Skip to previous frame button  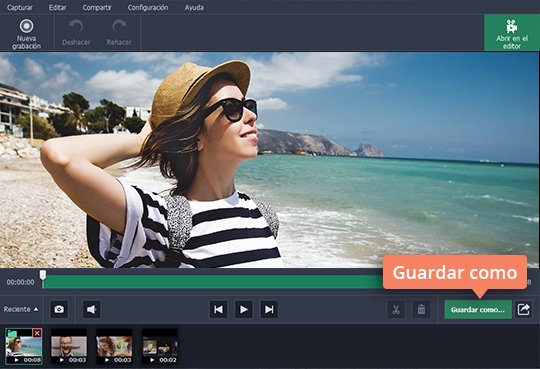tap(218, 309)
